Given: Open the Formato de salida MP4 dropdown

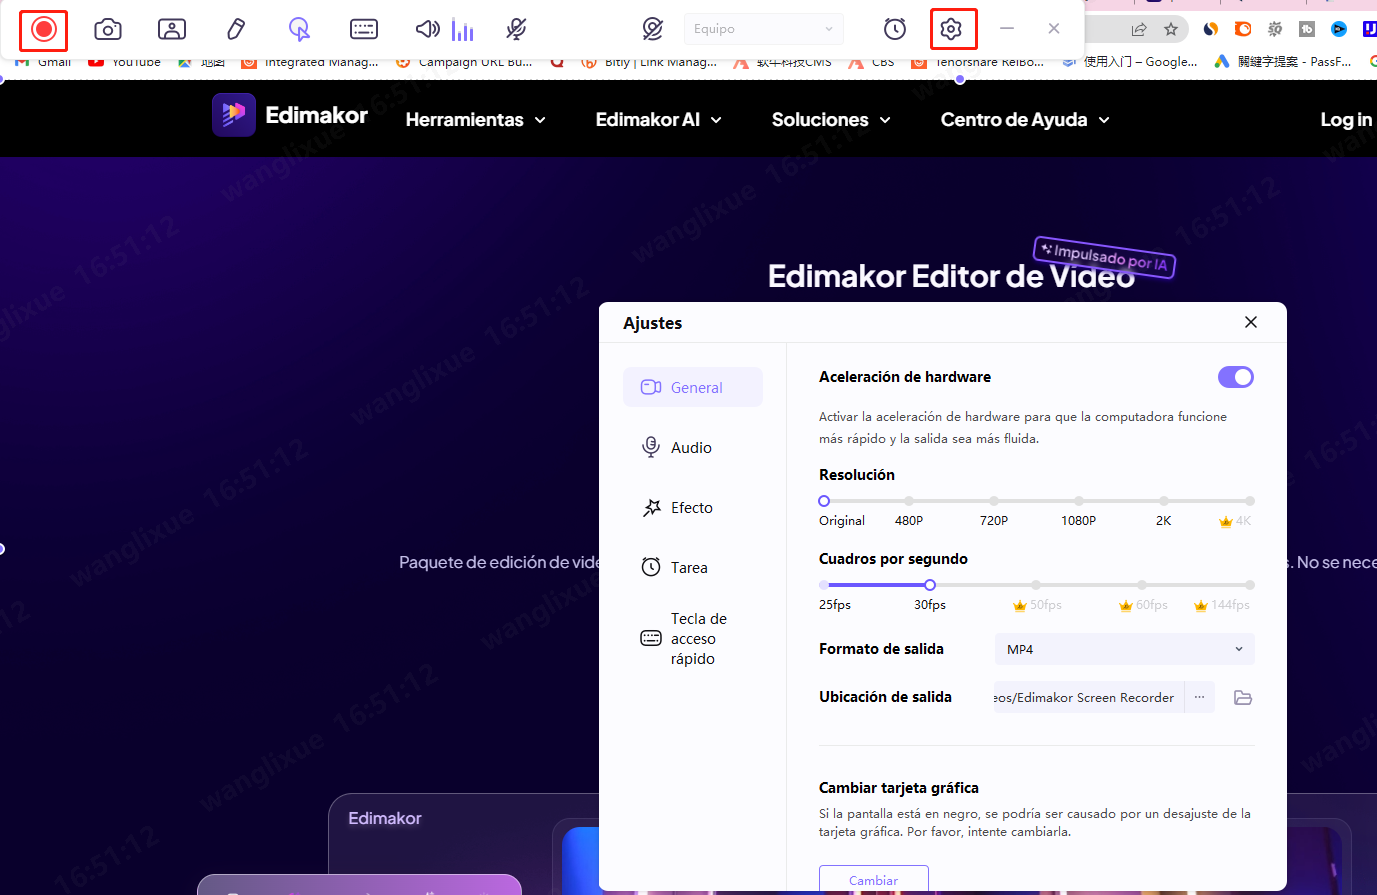Looking at the screenshot, I should tap(1125, 649).
